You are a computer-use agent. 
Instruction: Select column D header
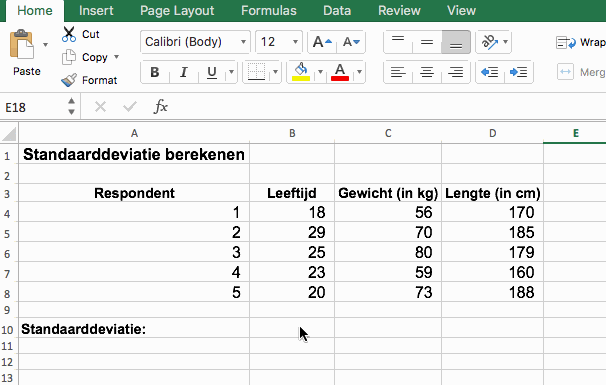pyautogui.click(x=492, y=133)
